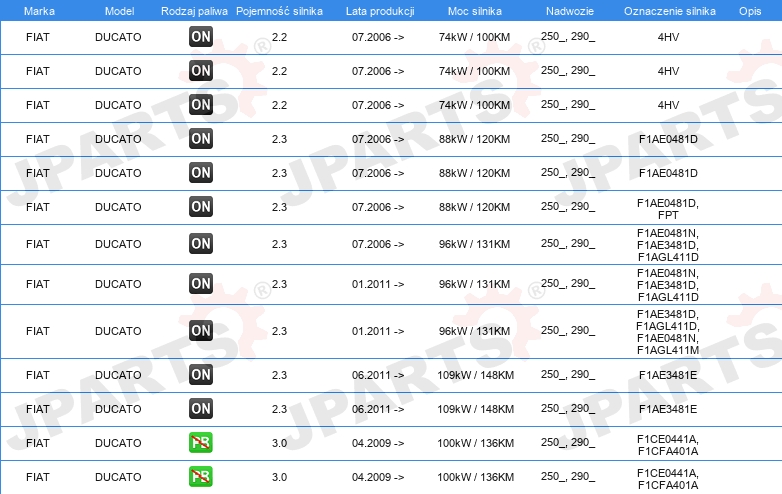
Task: Select '250_, 290_' in the F1AGL411M row
Action: pos(568,330)
